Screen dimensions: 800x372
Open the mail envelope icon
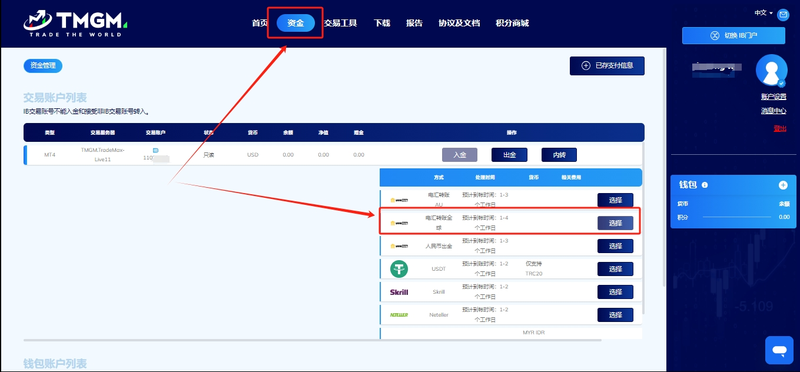point(783,15)
